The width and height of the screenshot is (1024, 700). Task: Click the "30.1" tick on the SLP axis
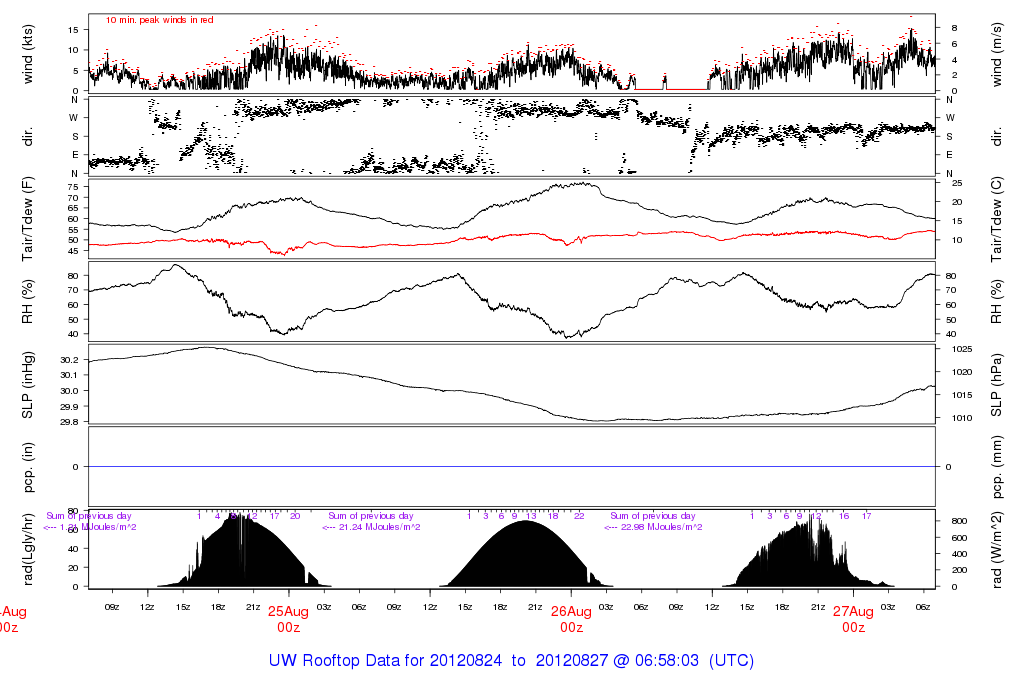point(69,375)
